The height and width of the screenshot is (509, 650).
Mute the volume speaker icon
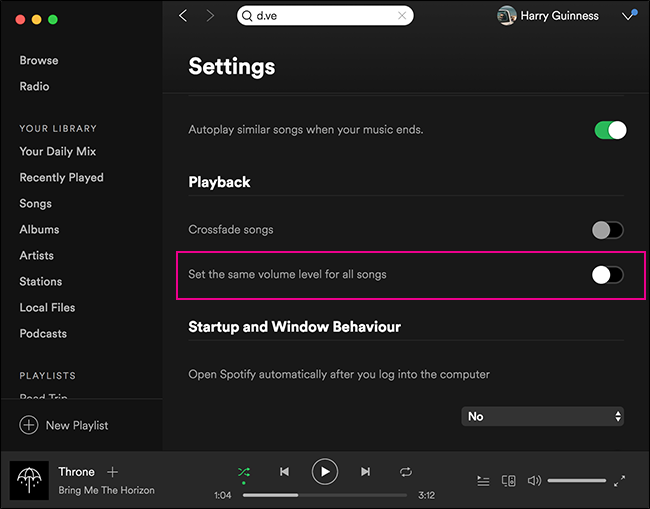(534, 481)
